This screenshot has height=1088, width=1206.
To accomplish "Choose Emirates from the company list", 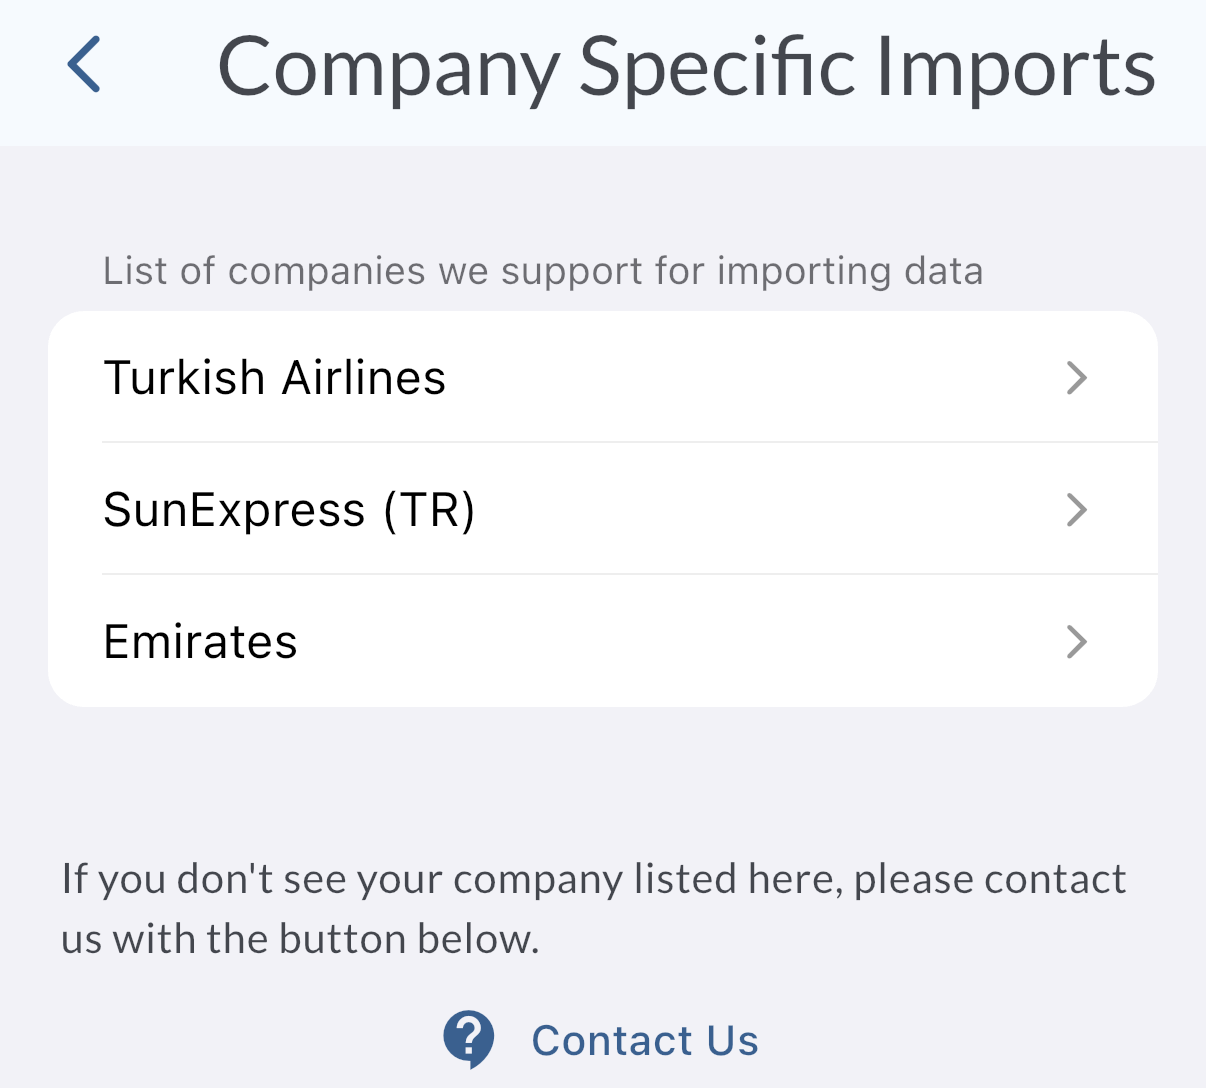I will [602, 642].
